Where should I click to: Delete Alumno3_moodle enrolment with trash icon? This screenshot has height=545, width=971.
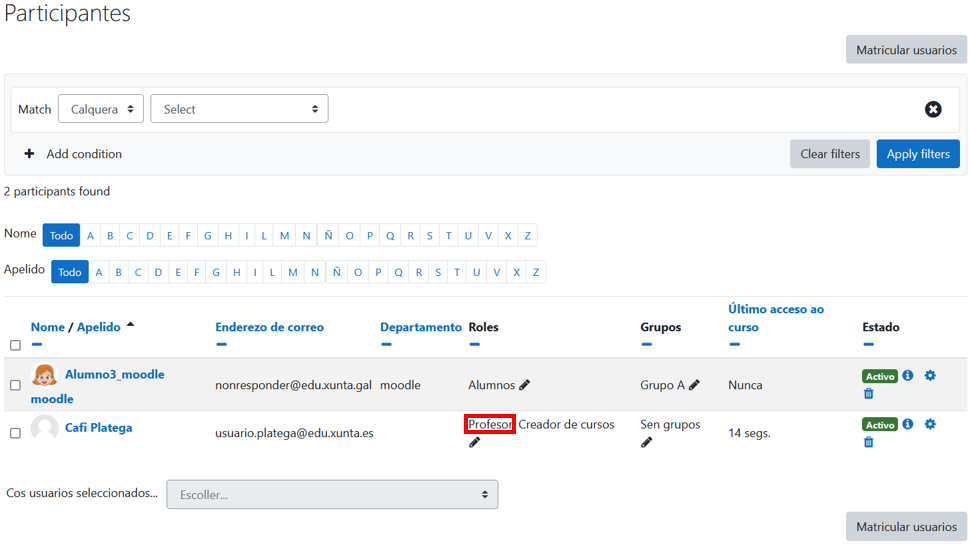click(868, 394)
